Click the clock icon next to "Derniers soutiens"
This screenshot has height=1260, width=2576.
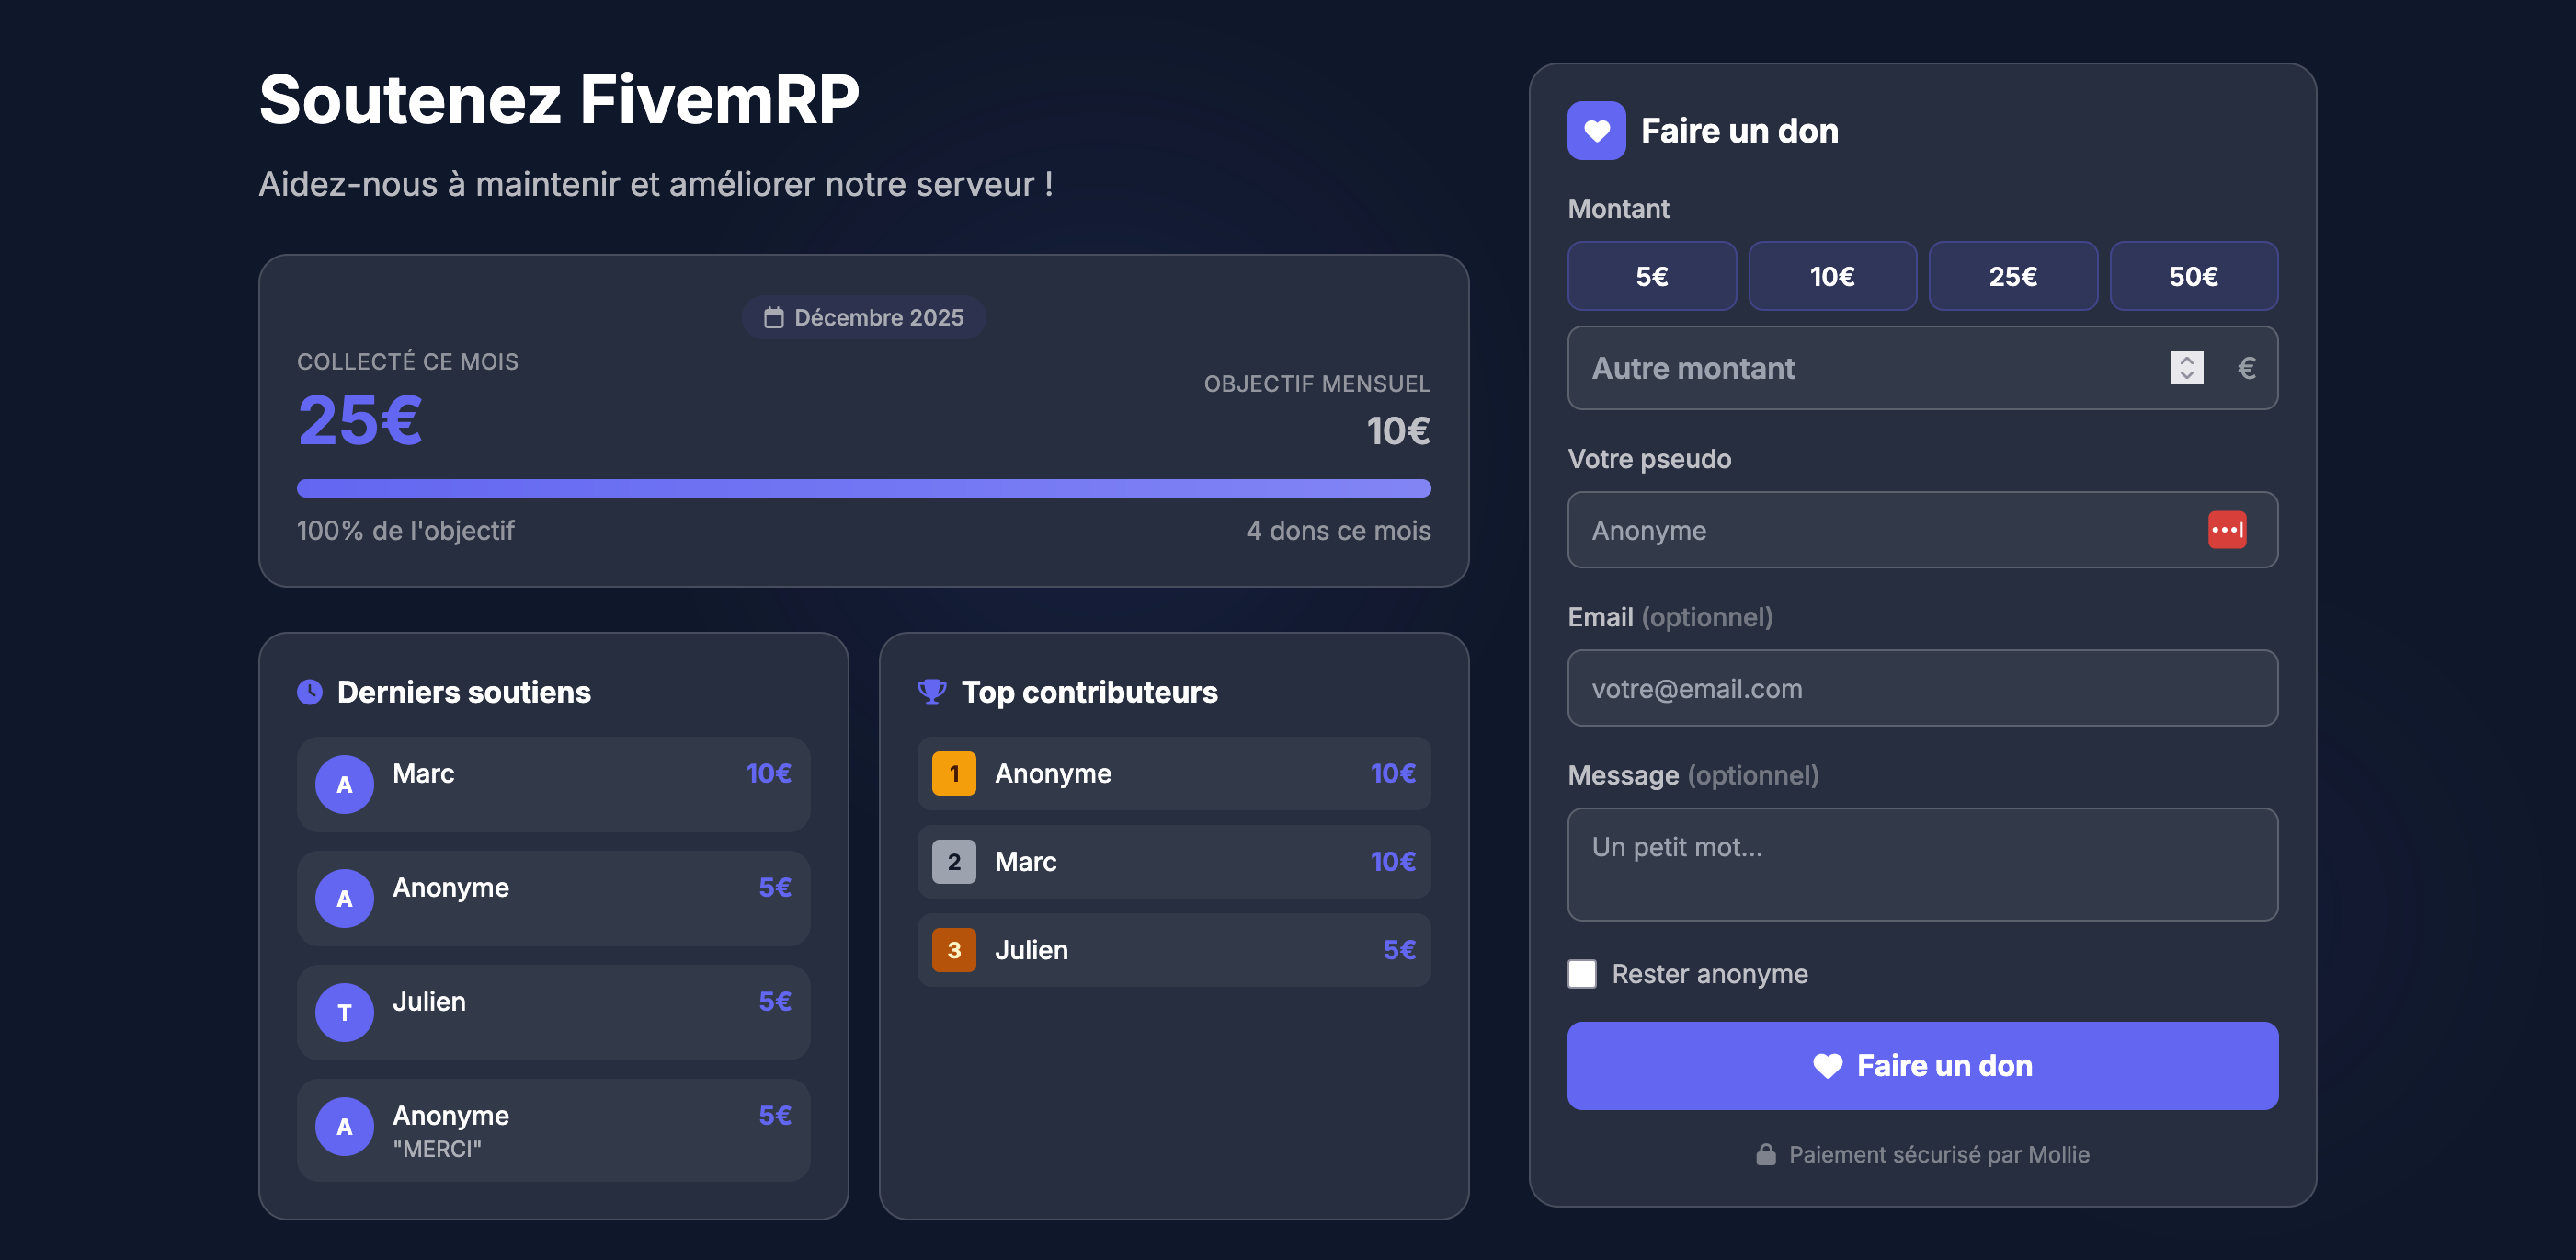(309, 691)
